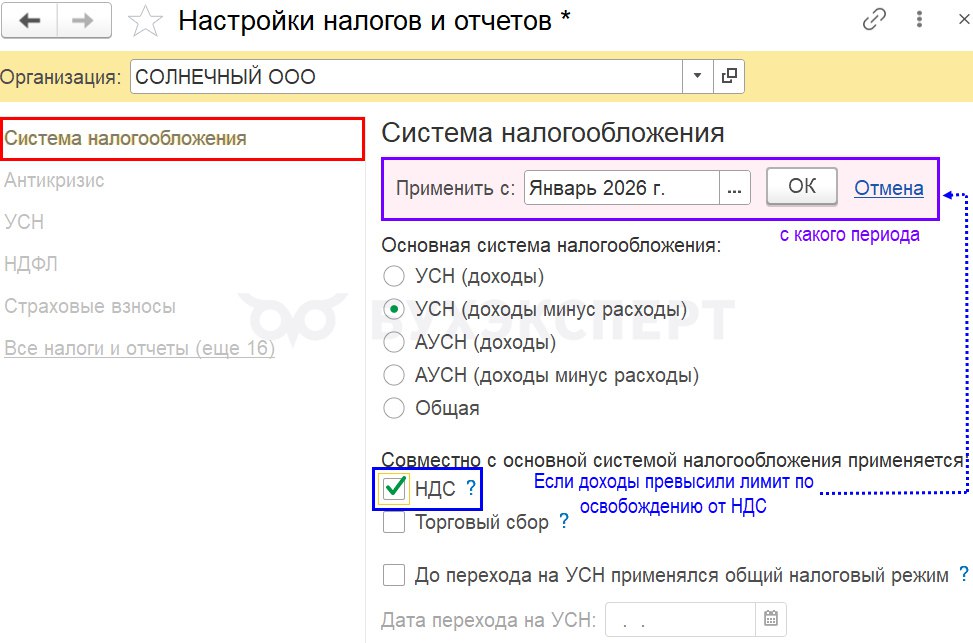Switch to the НДФЛ section
Screen dimensions: 973x643
30,264
